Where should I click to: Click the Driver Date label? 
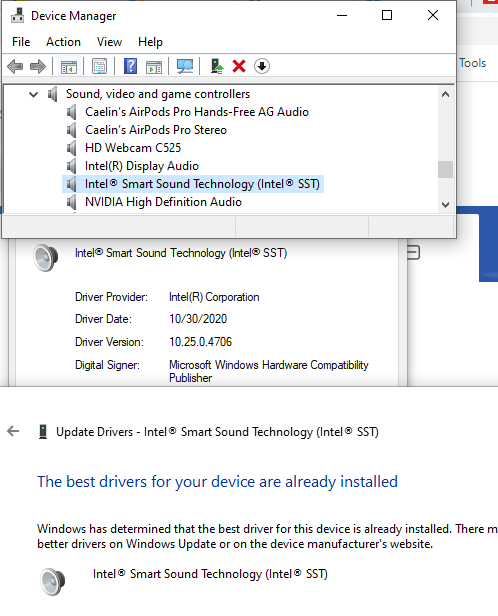pos(103,319)
